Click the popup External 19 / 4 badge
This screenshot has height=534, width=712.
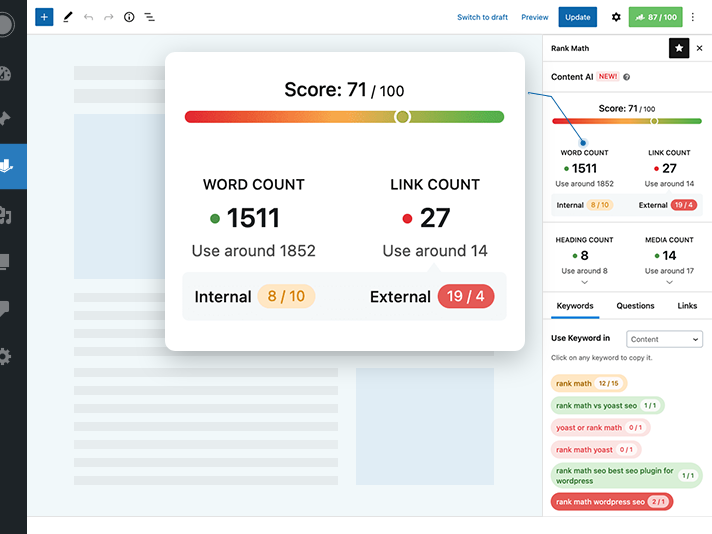coord(465,297)
